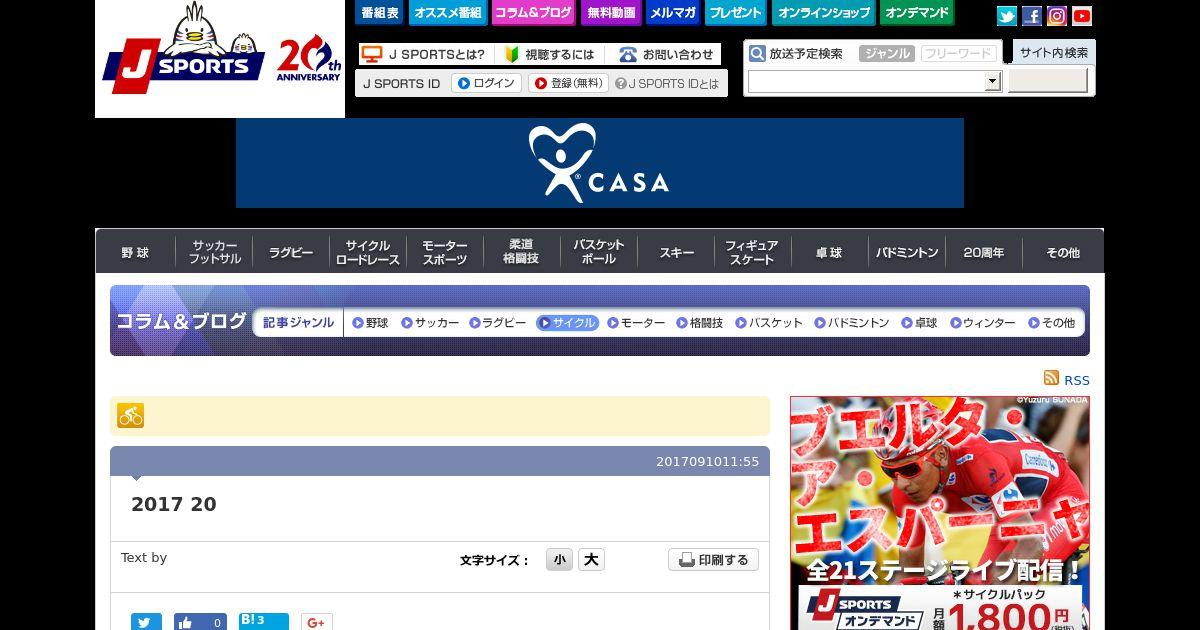Open メルマガ newsletter tab
Viewport: 1200px width, 630px height.
coord(672,13)
